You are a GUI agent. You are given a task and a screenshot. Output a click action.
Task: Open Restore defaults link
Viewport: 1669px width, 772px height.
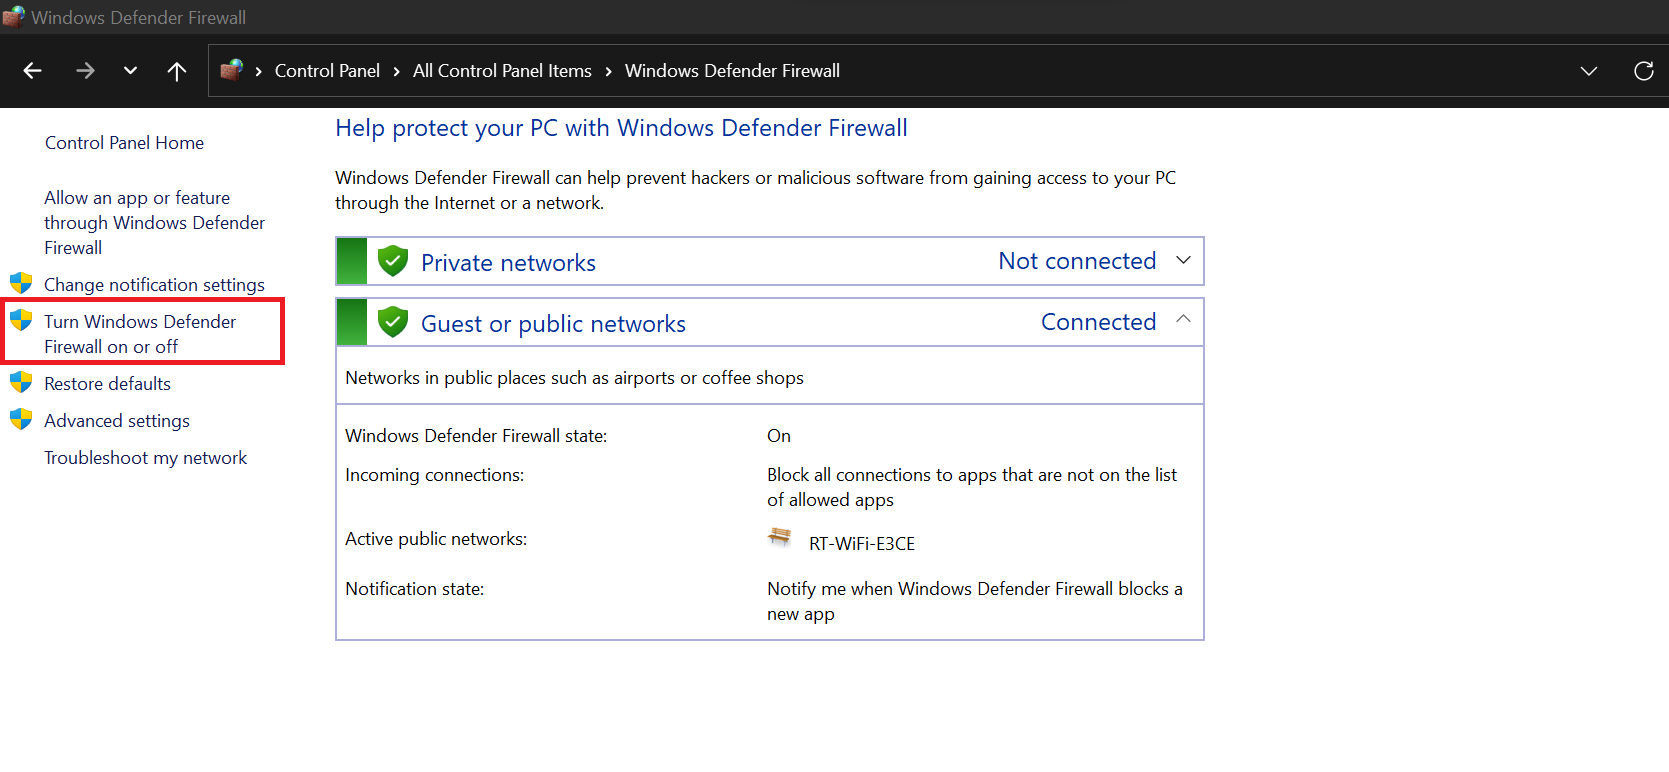[107, 384]
